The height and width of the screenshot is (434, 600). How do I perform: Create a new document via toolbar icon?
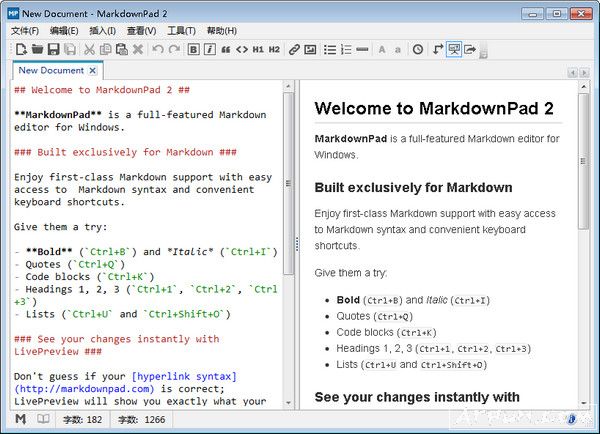tap(21, 49)
